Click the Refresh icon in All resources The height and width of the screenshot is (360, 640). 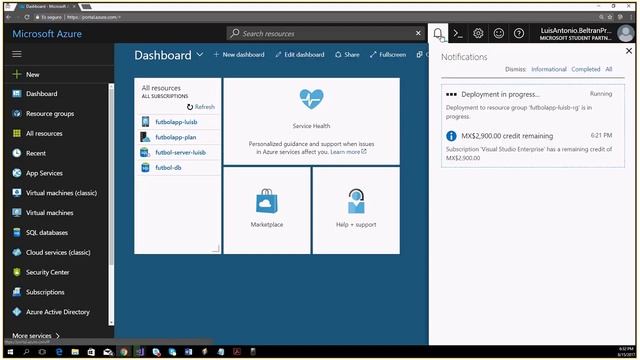coord(190,107)
